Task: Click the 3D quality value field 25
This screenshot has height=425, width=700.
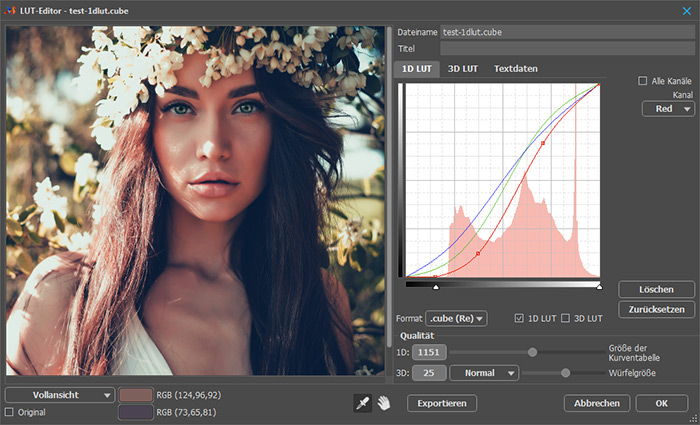Action: [429, 373]
